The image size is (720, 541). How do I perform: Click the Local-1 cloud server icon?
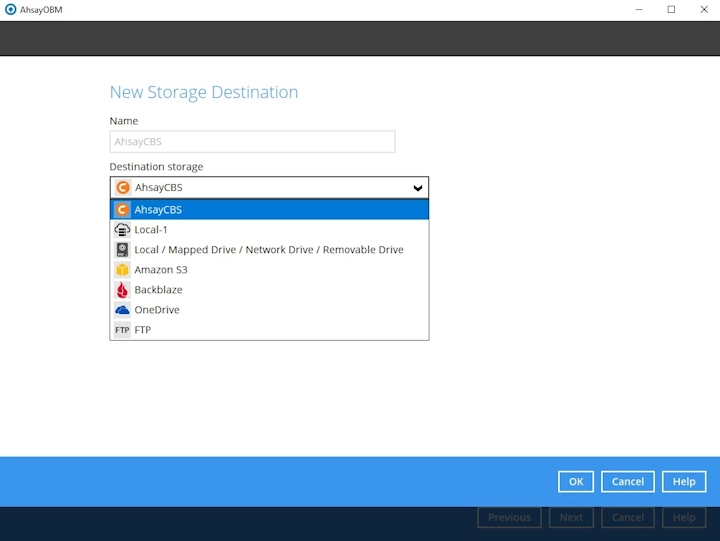(x=122, y=230)
